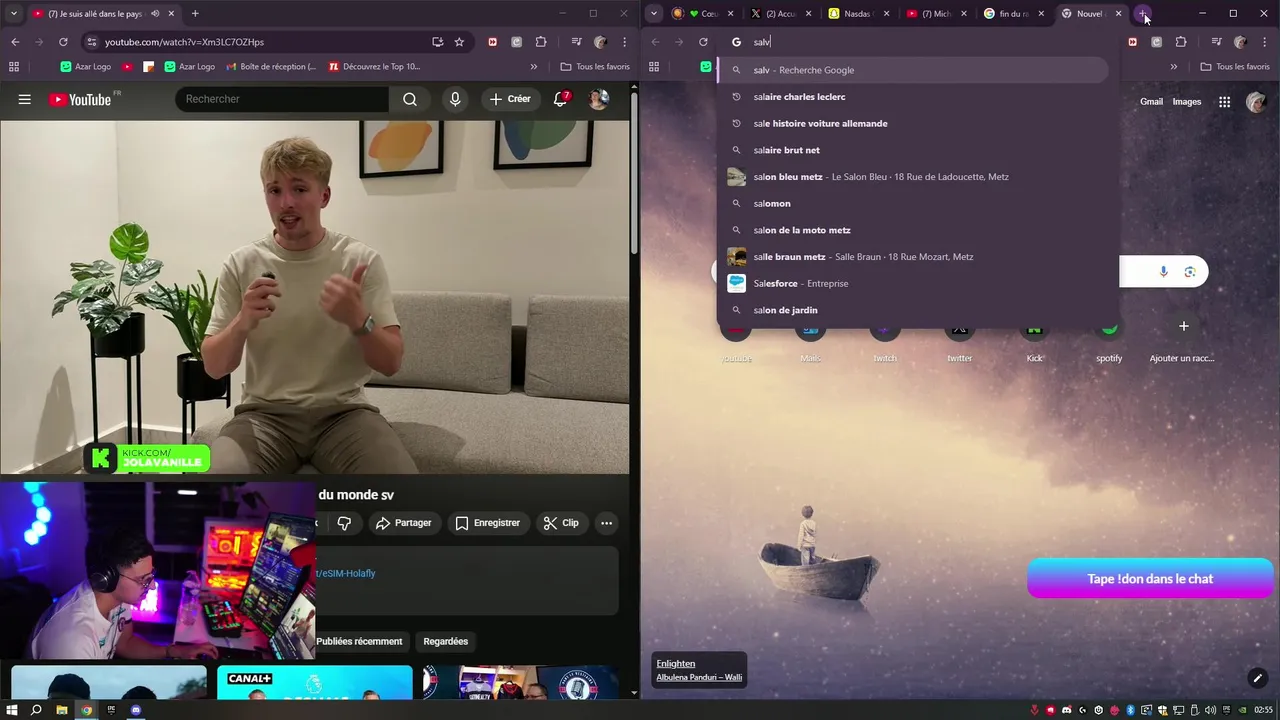Select the Regardées filter chip

[x=445, y=641]
